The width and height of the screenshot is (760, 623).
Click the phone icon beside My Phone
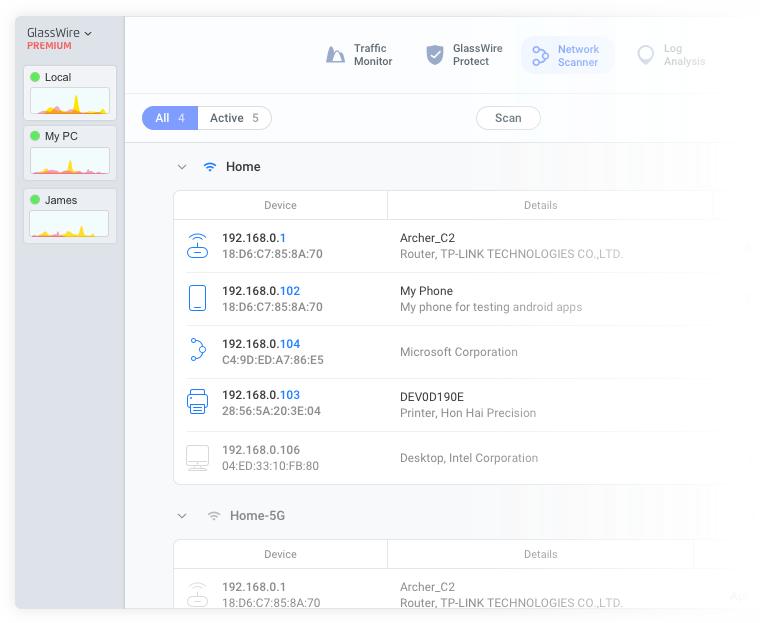(x=198, y=298)
